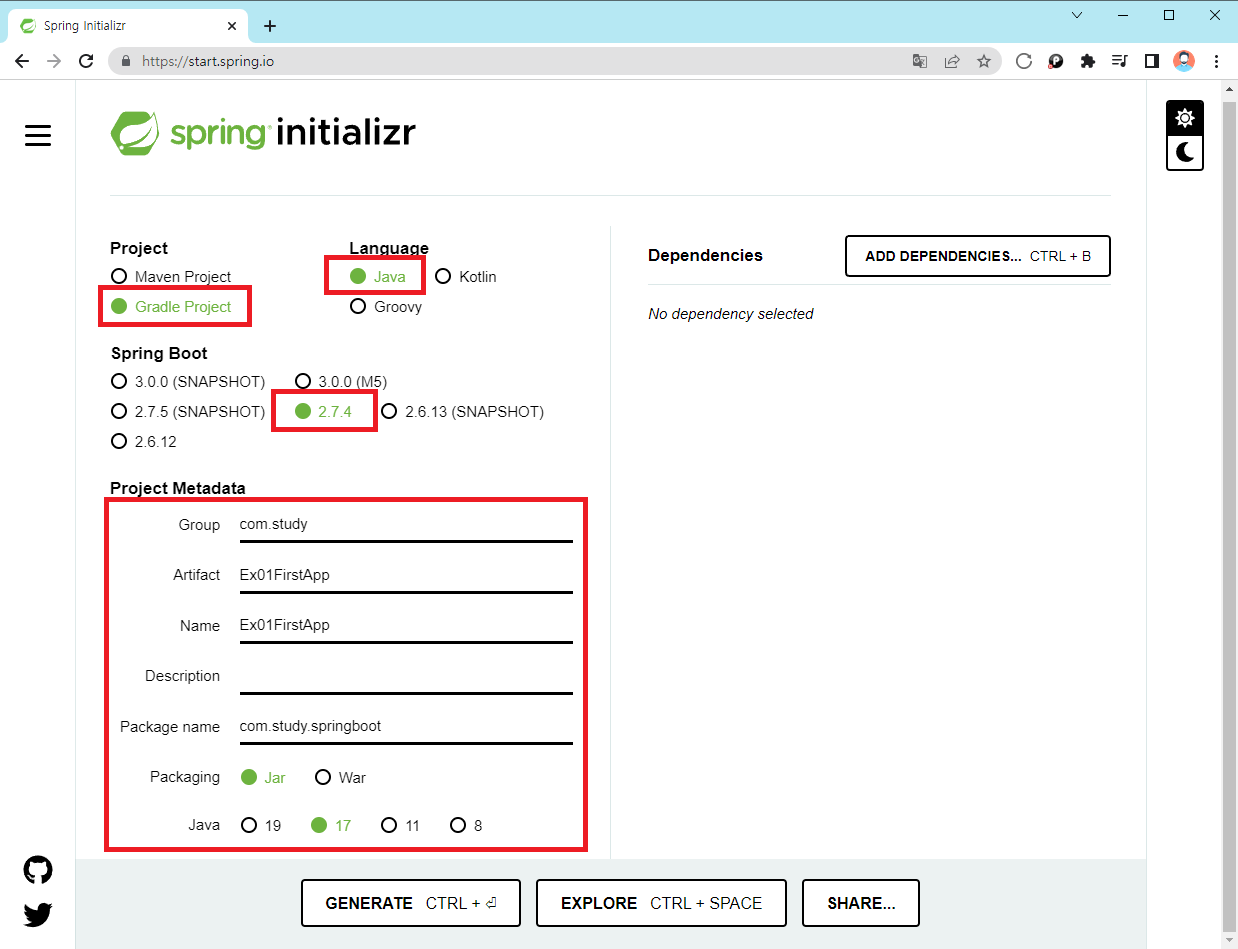Image resolution: width=1238 pixels, height=949 pixels.
Task: Go back with browser back arrow
Action: pos(22,61)
